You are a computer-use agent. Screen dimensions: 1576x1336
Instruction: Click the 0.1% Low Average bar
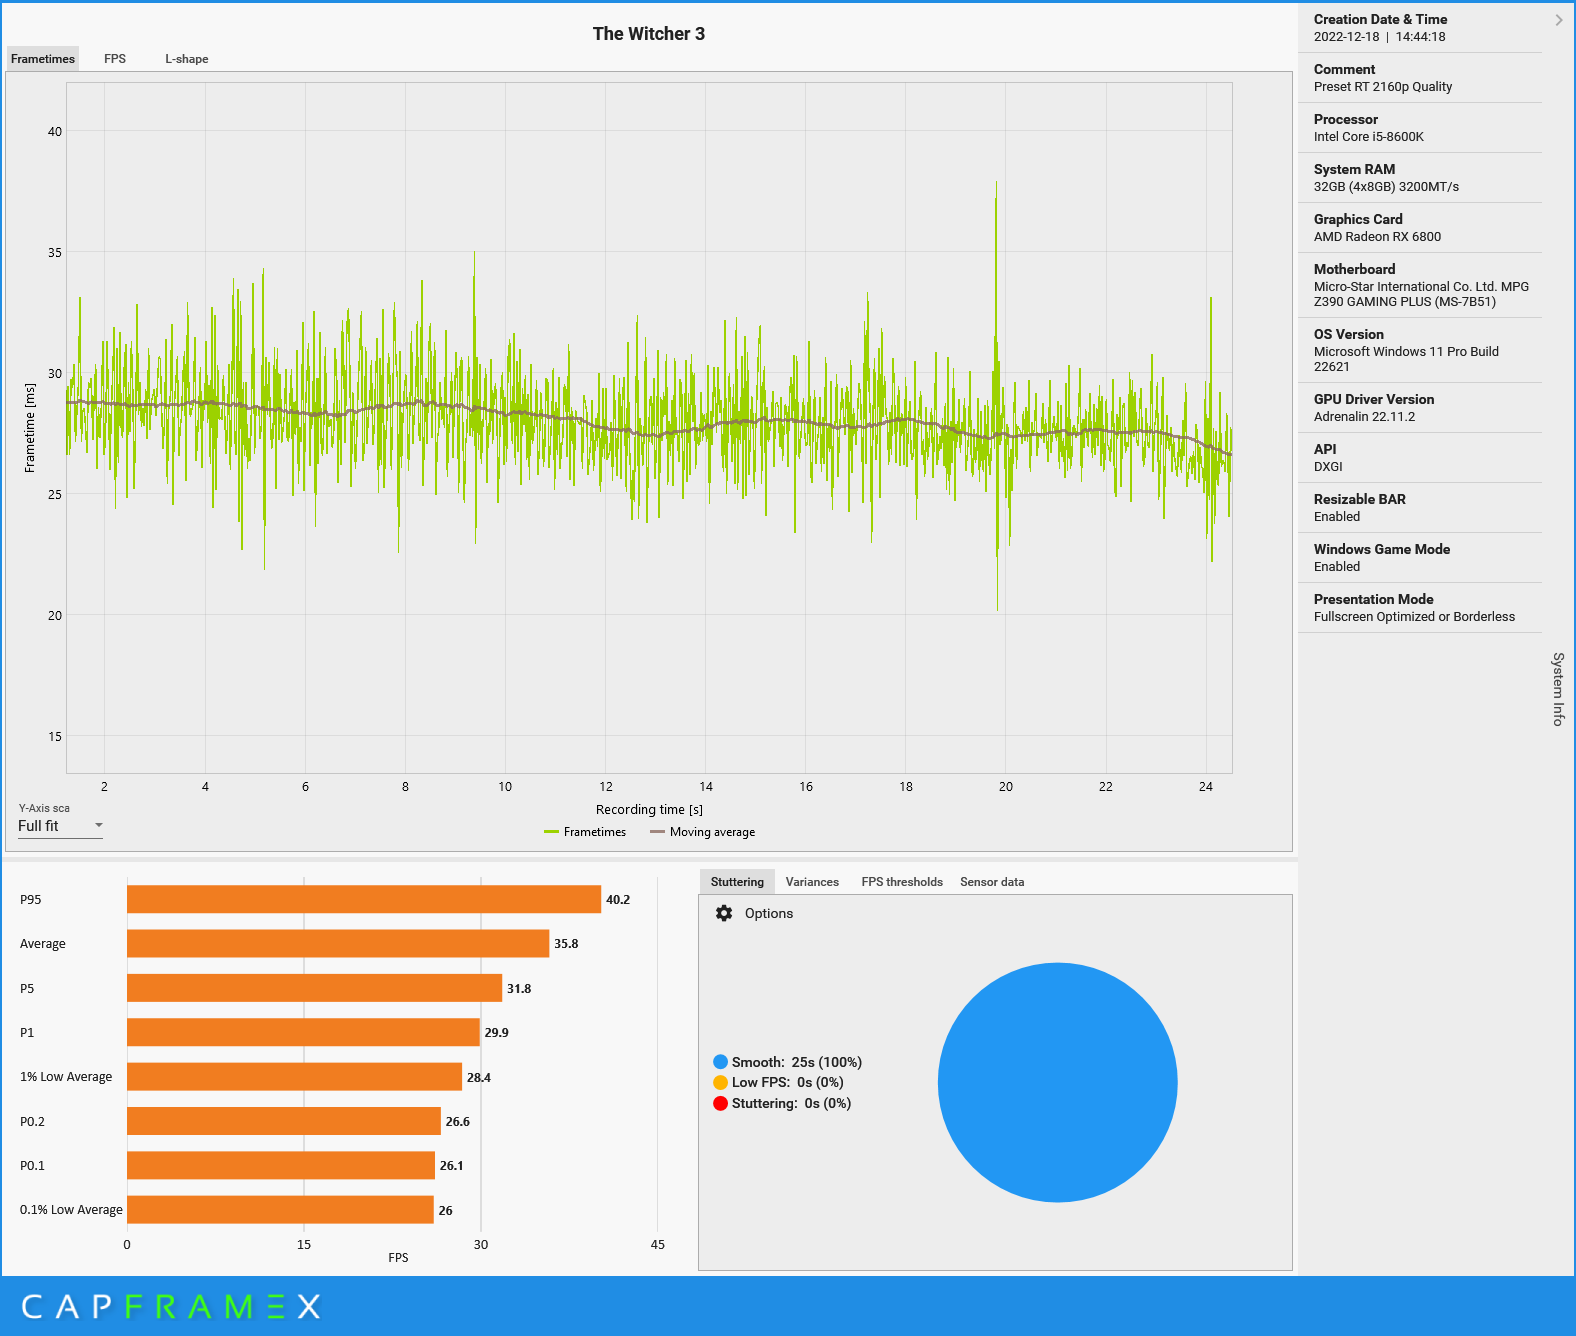280,1209
